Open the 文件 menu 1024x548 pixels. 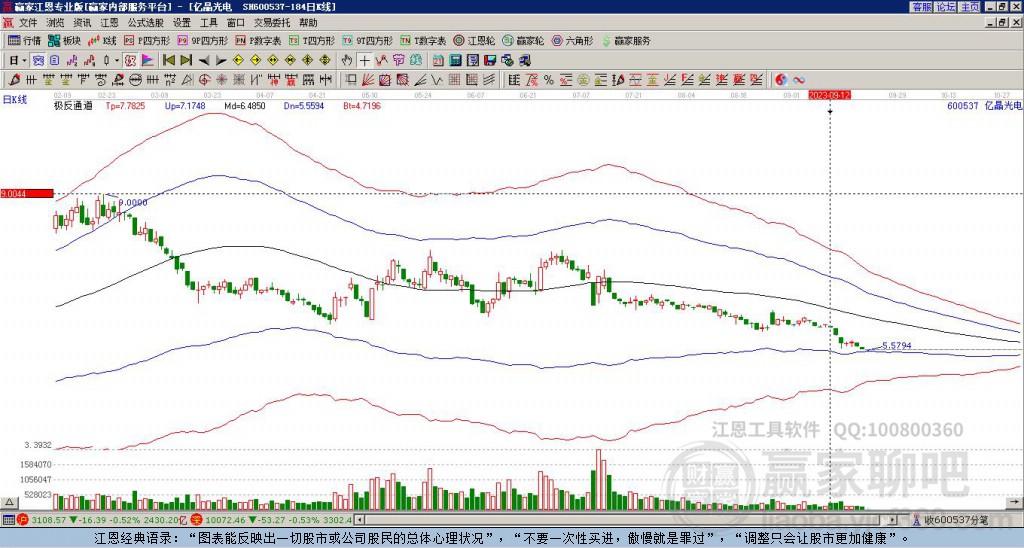[28, 23]
